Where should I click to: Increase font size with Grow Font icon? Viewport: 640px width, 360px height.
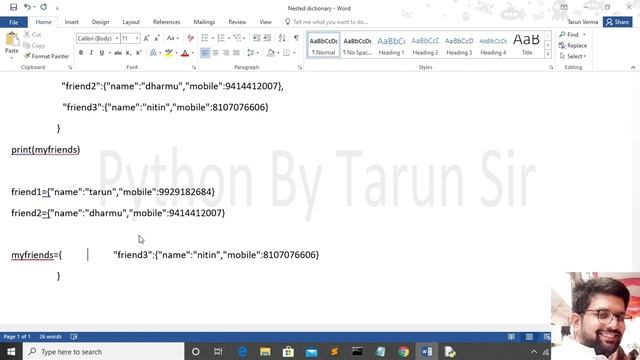coord(146,38)
